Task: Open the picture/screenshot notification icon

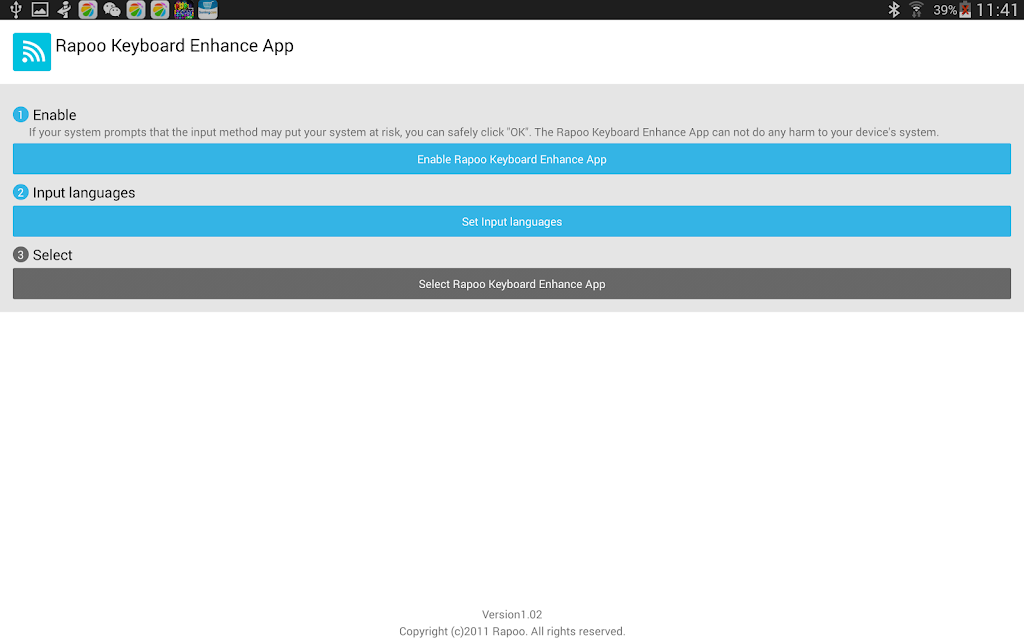Action: pos(40,9)
